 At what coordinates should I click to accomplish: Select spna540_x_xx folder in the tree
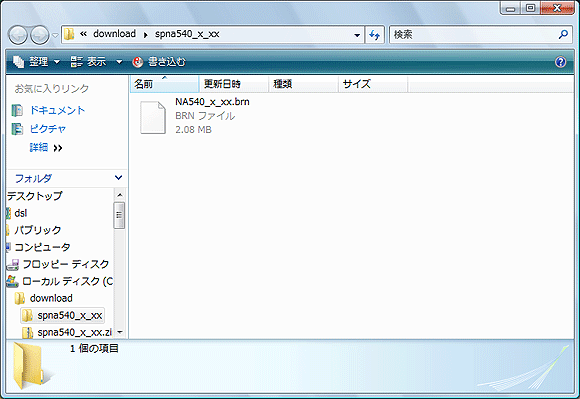[x=70, y=315]
